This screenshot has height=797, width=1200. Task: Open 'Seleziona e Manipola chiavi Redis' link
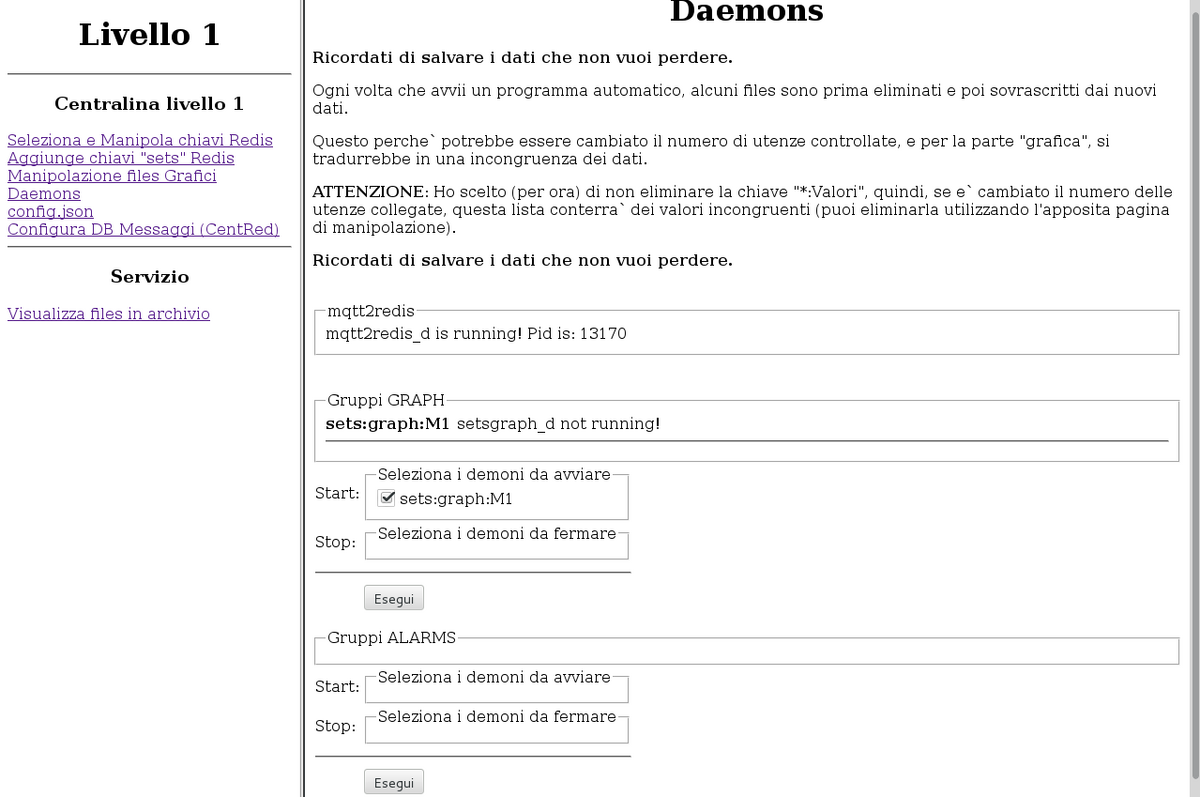[140, 140]
